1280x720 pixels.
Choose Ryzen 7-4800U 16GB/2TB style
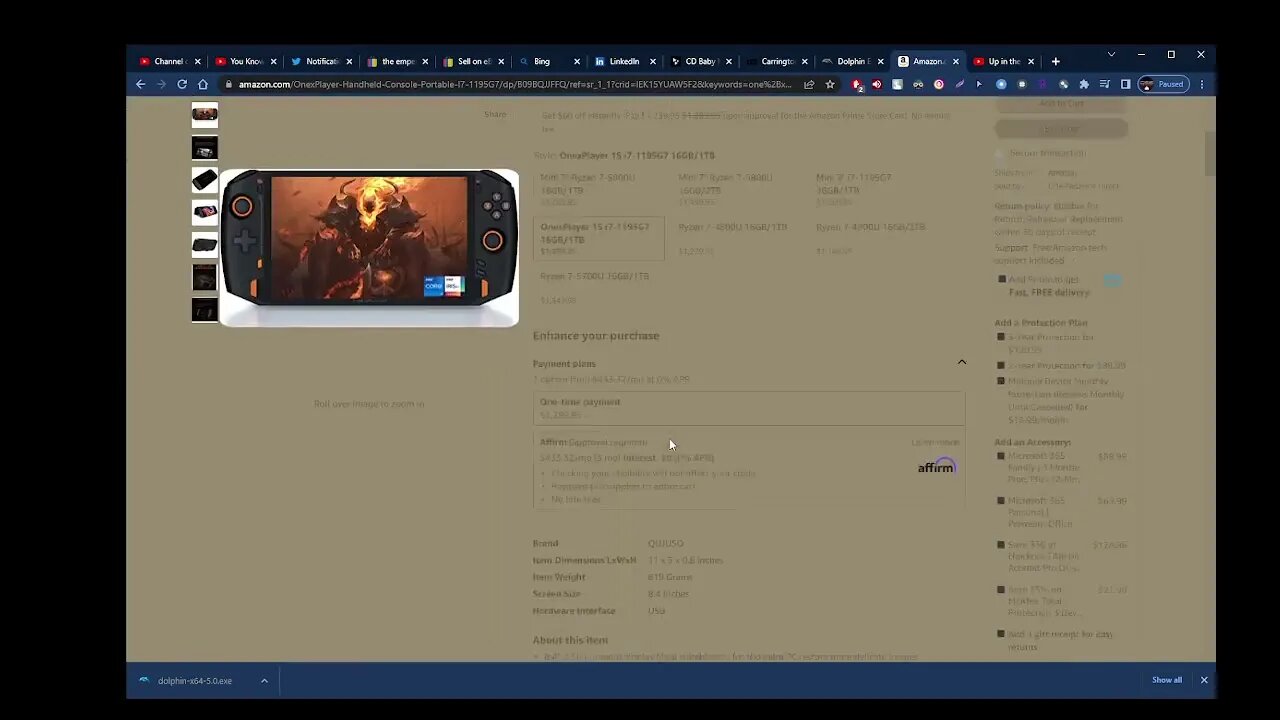(x=873, y=238)
